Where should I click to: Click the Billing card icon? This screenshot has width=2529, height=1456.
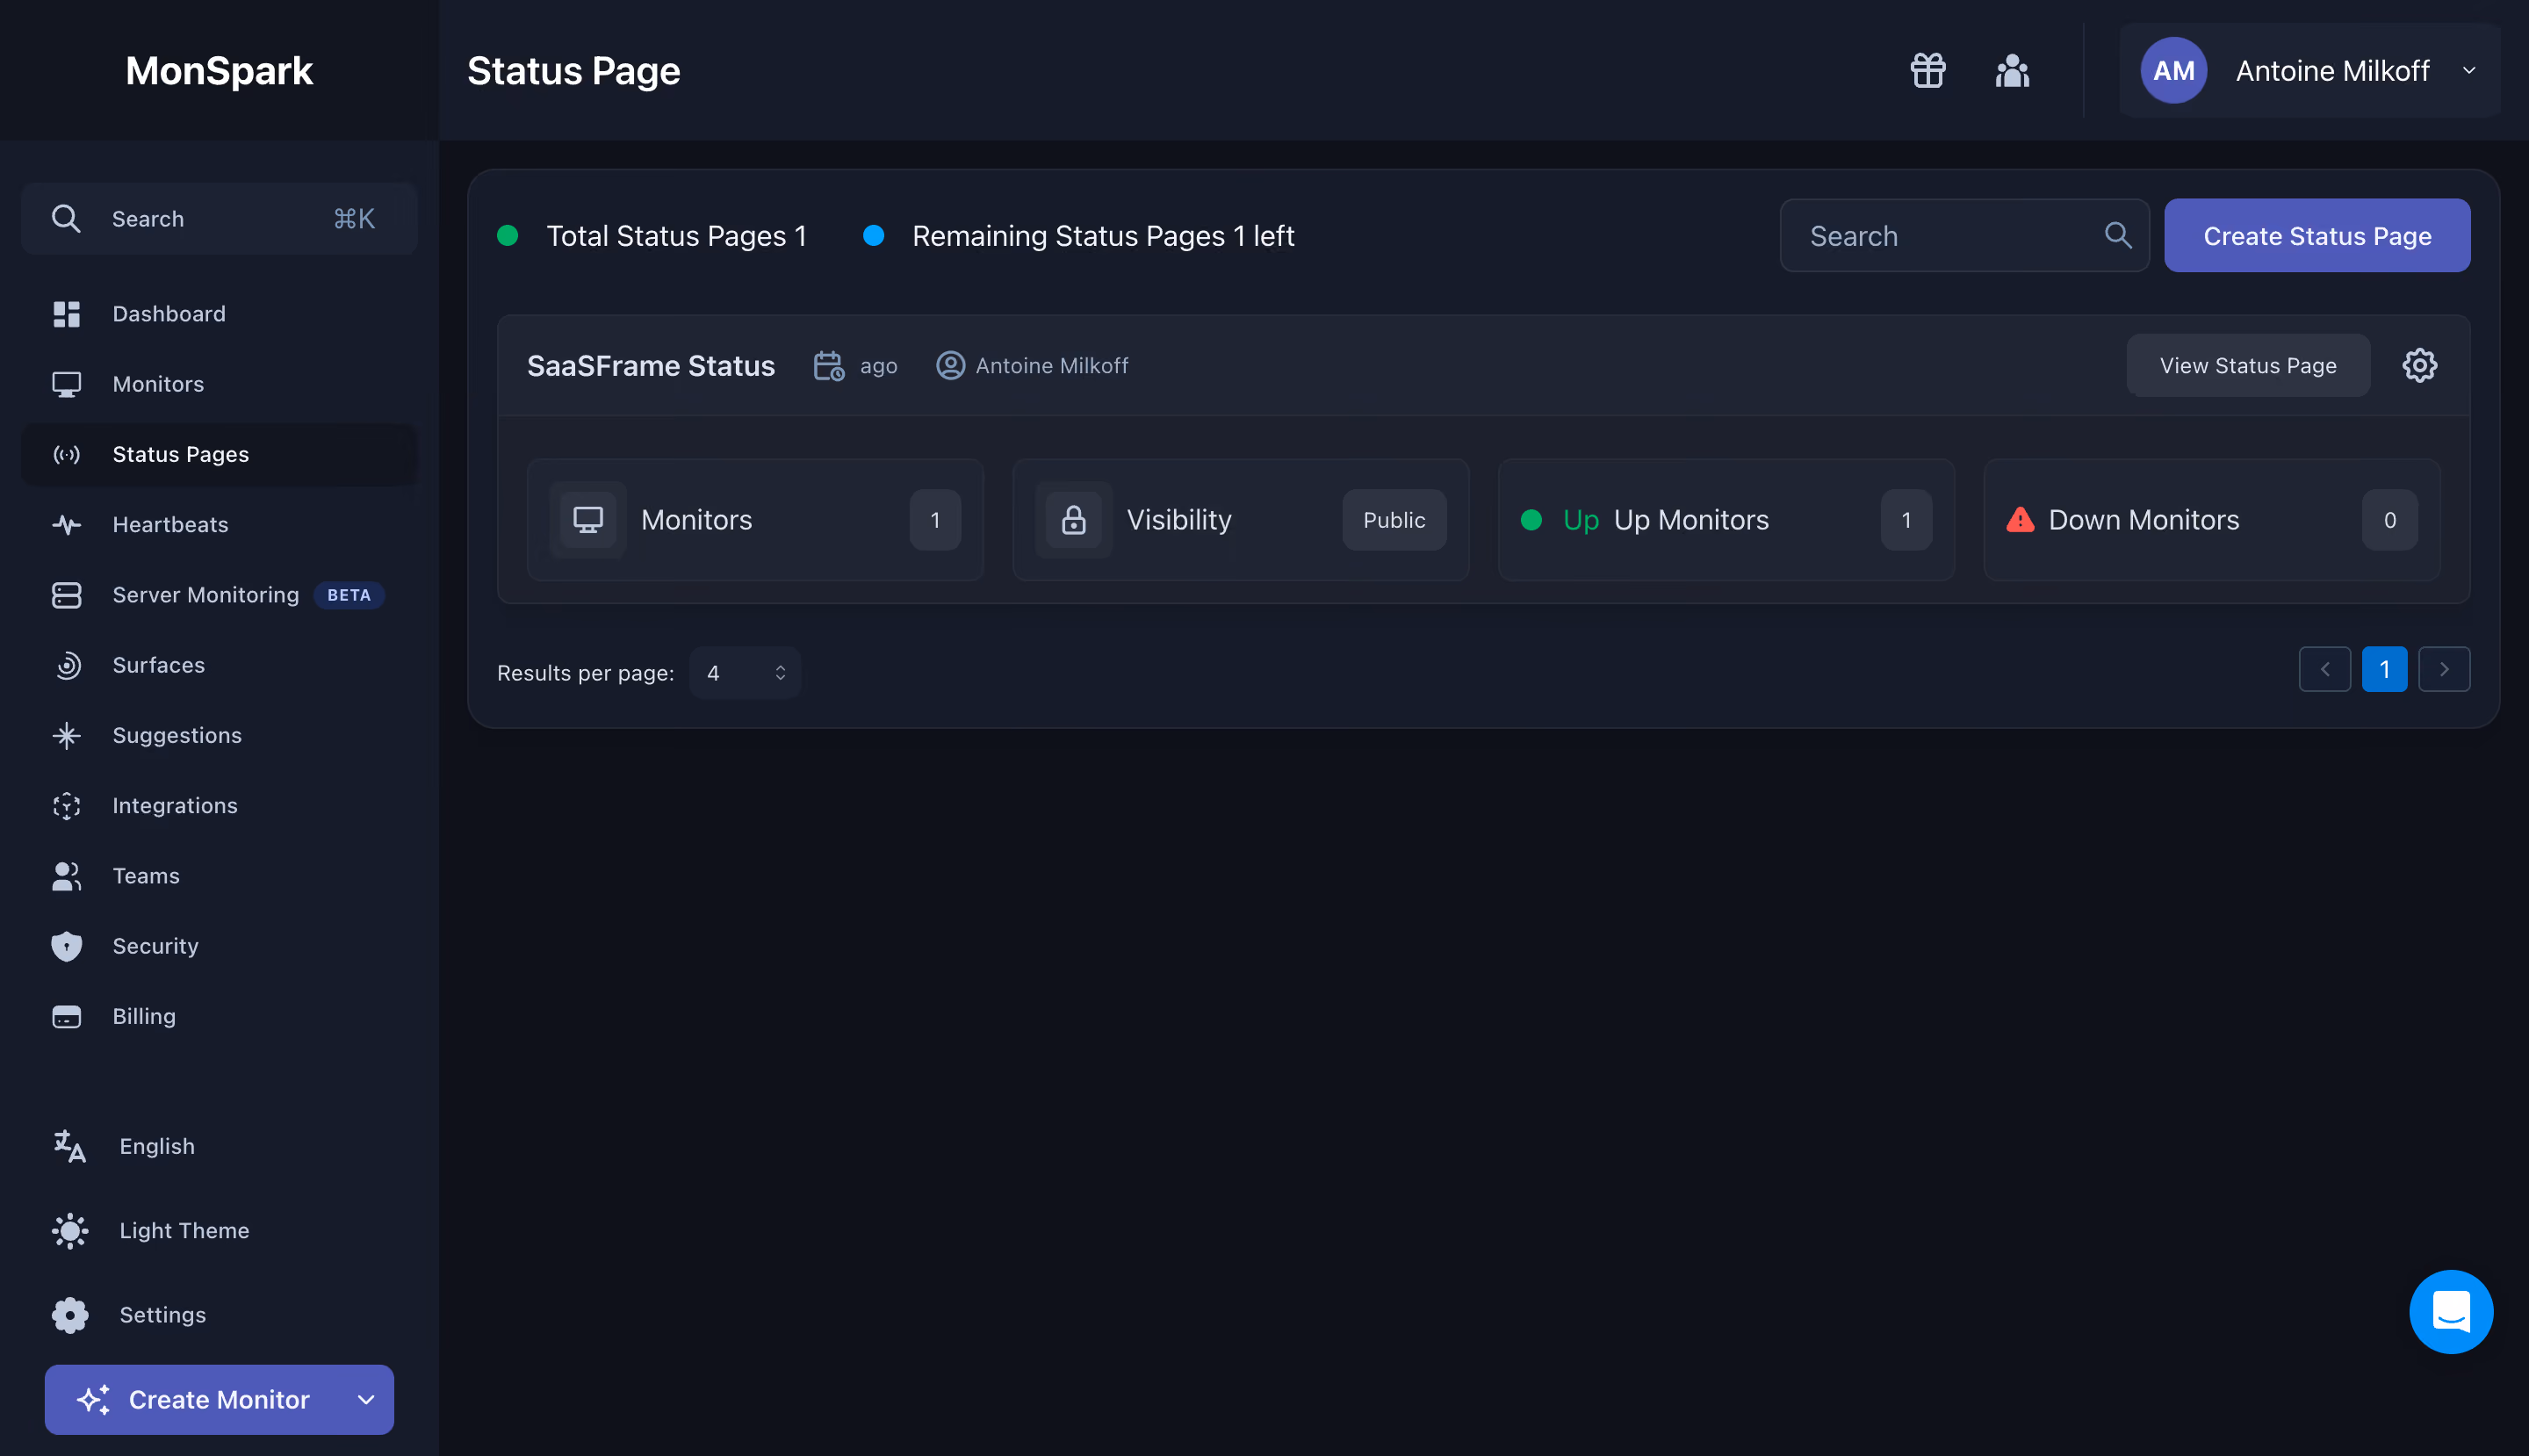pyautogui.click(x=66, y=1016)
